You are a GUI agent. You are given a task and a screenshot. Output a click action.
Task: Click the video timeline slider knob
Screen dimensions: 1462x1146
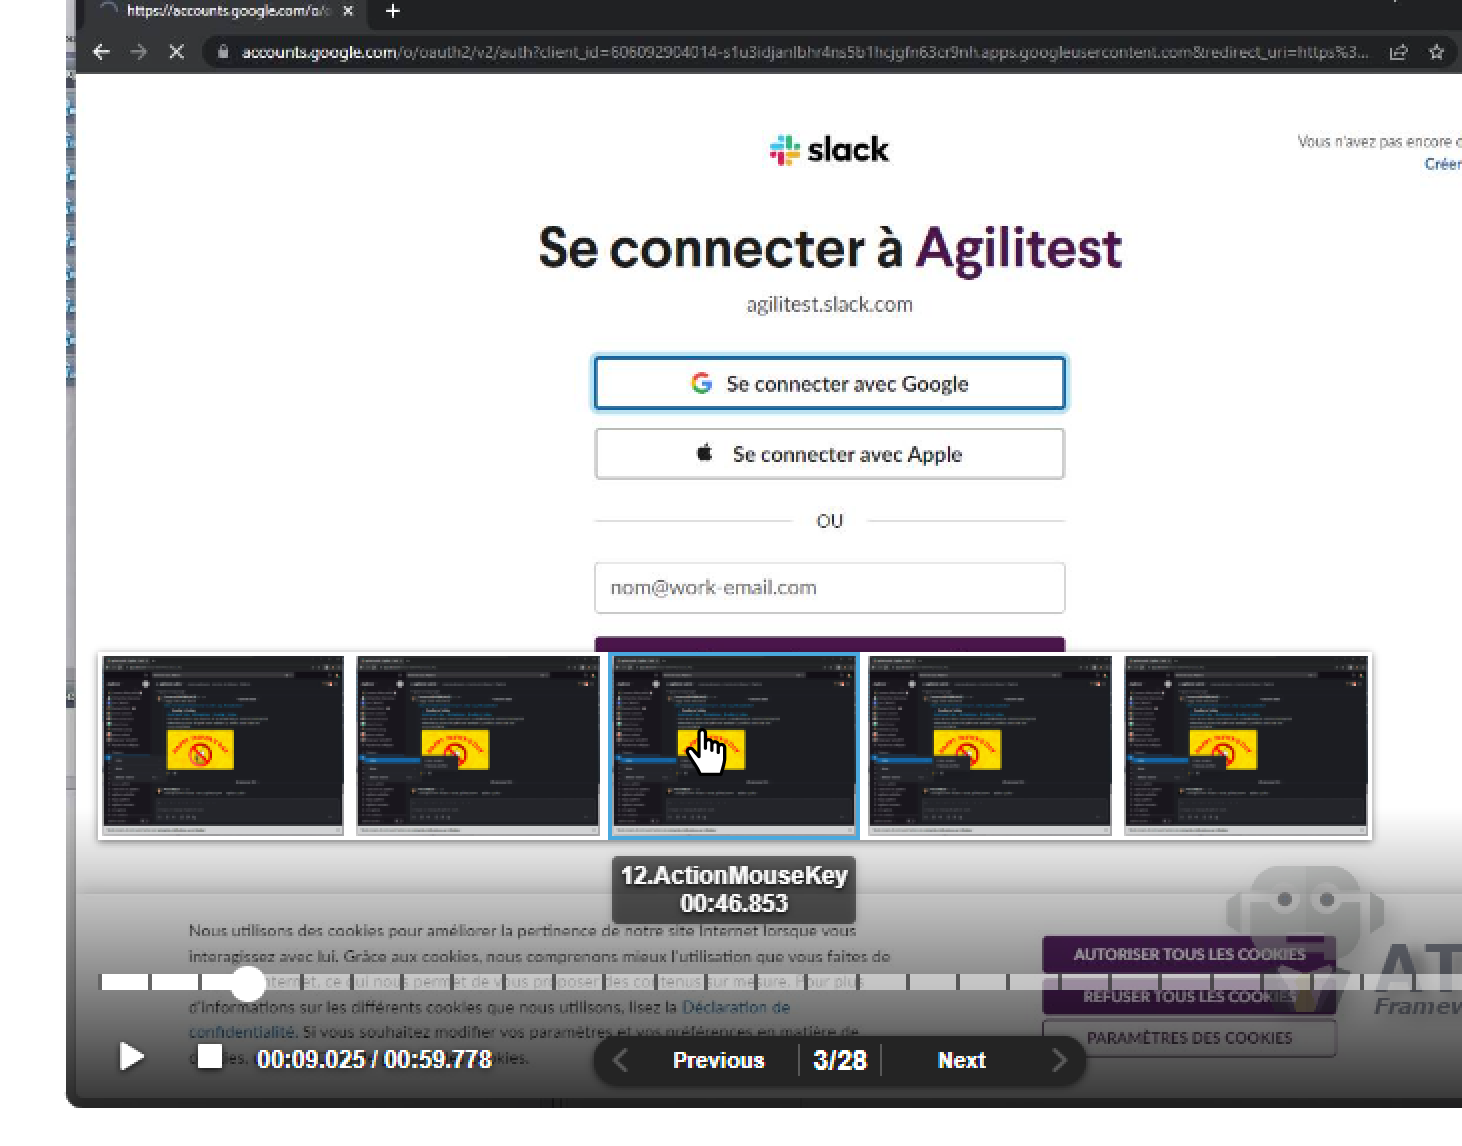[247, 983]
